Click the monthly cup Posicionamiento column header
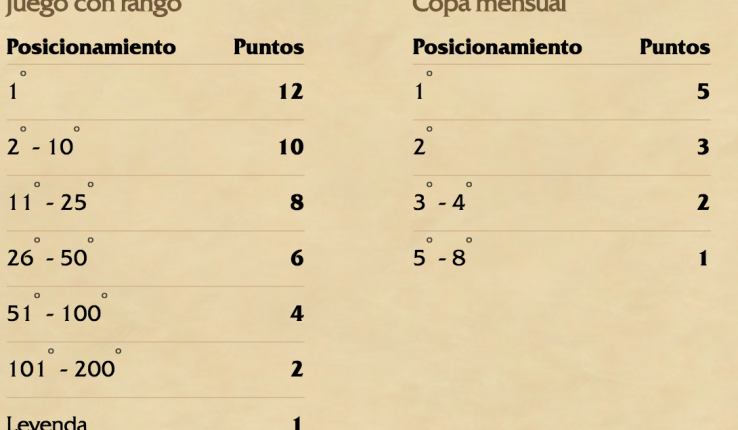 tap(497, 47)
